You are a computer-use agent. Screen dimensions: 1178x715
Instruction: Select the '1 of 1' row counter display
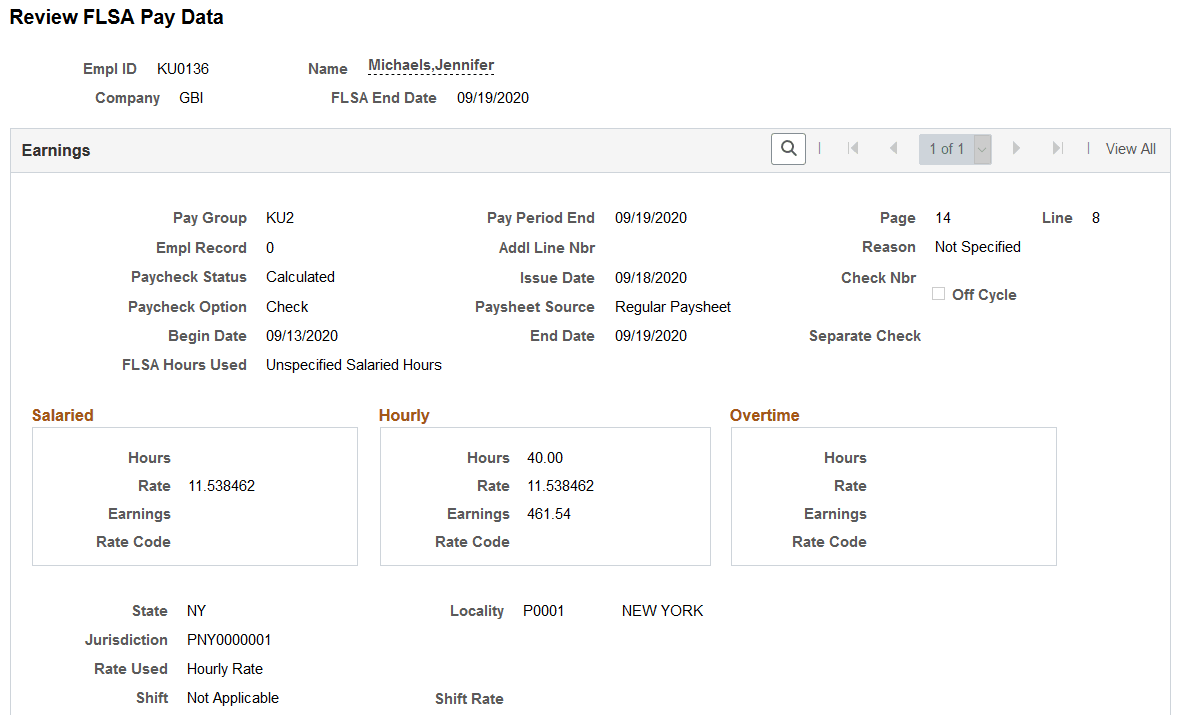946,148
